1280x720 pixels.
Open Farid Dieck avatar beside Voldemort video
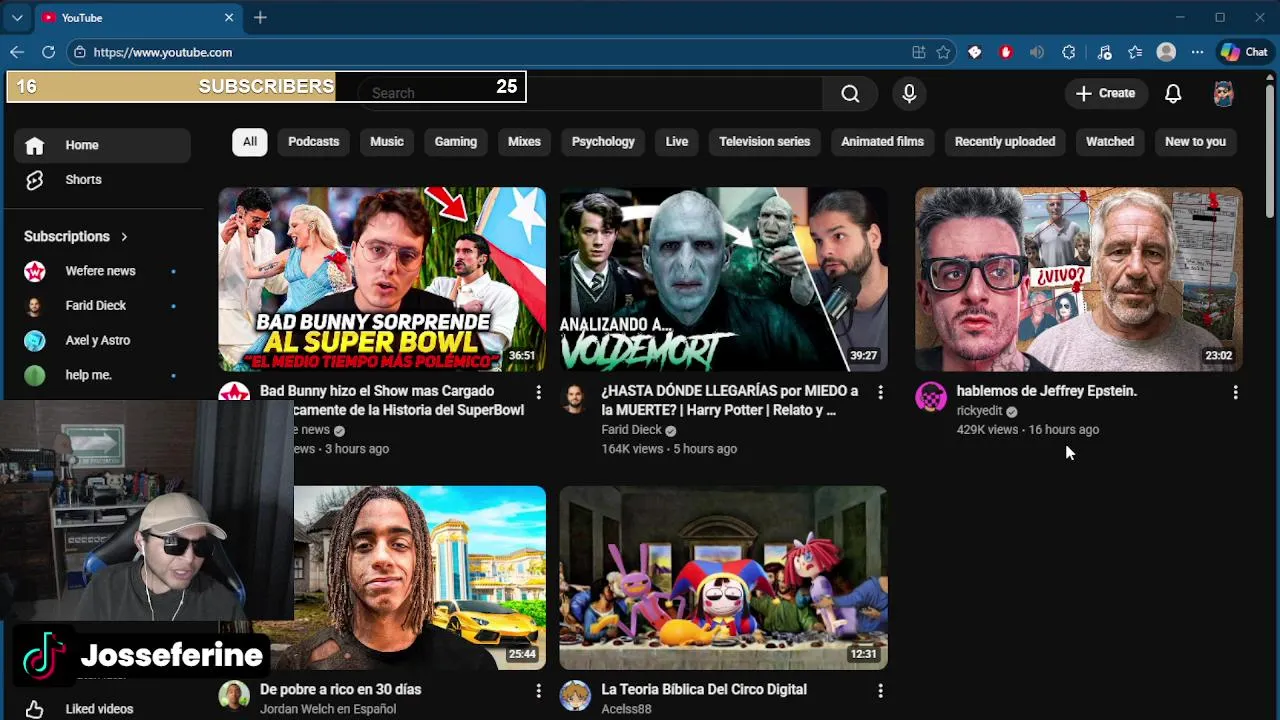575,398
